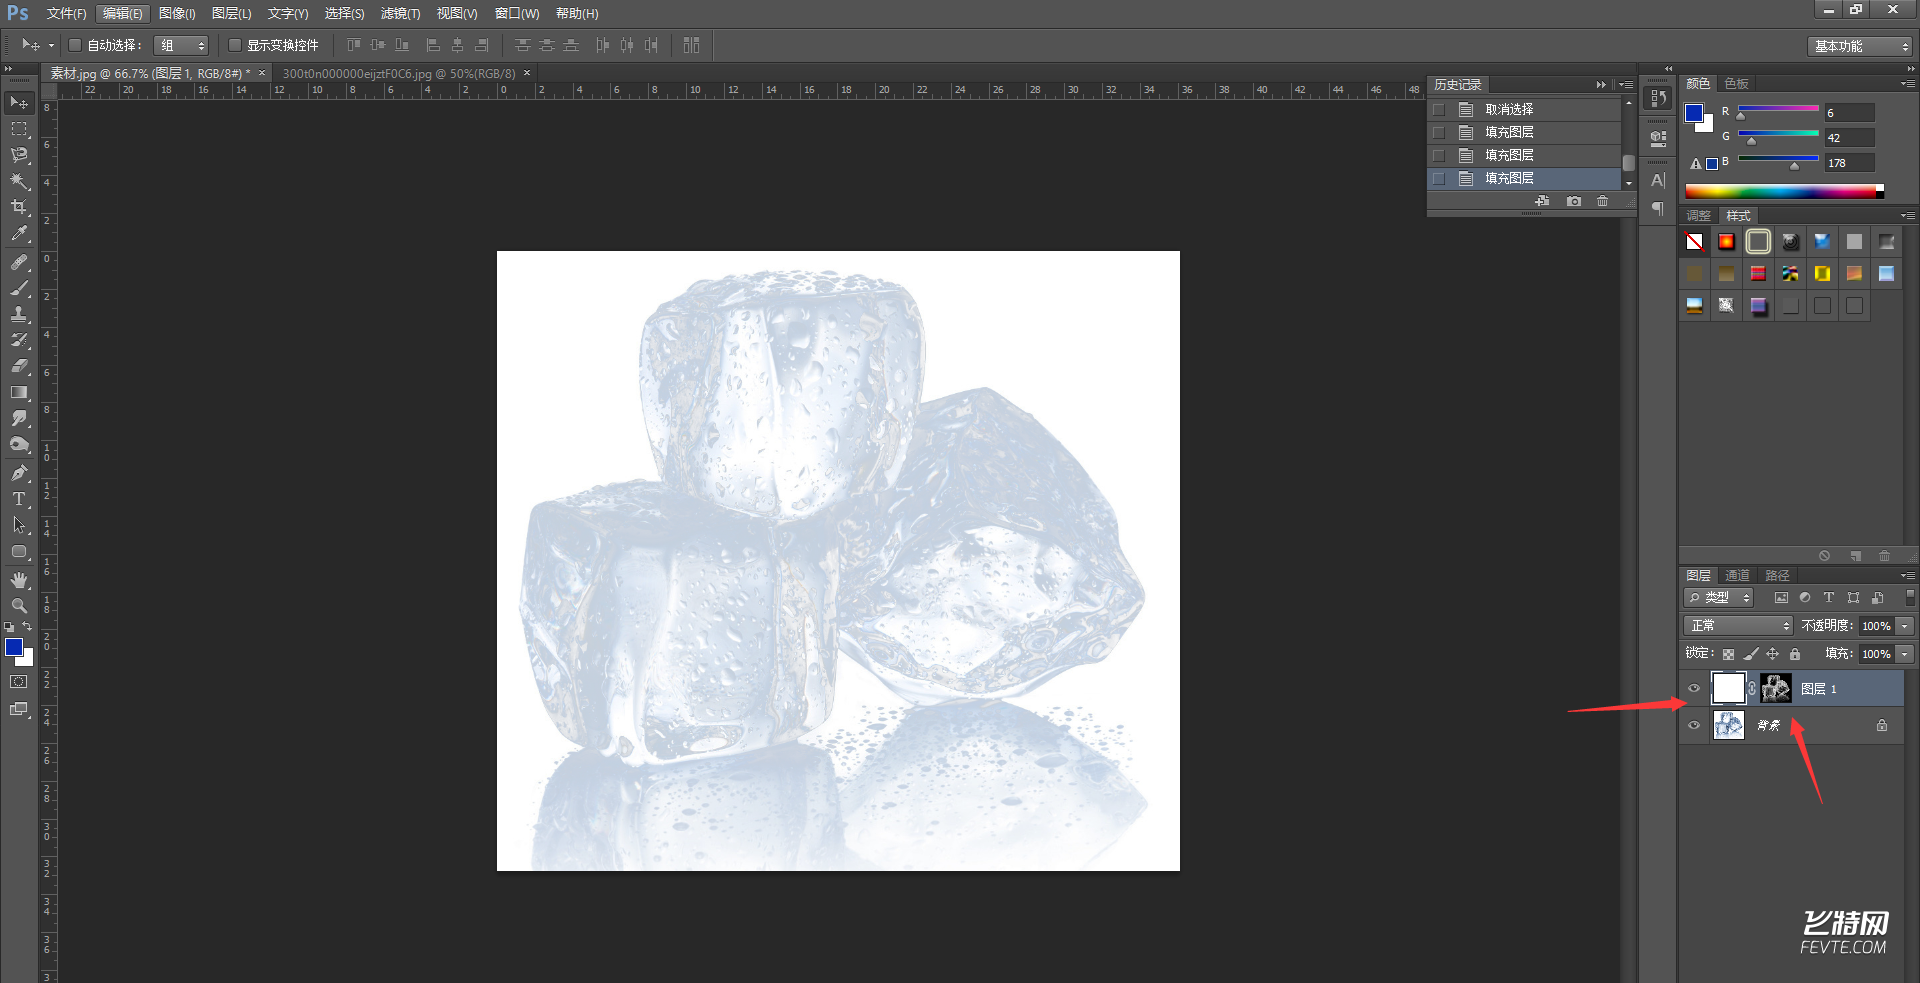Delete current state in History panel
Screen dimensions: 1920x983
pyautogui.click(x=1602, y=201)
